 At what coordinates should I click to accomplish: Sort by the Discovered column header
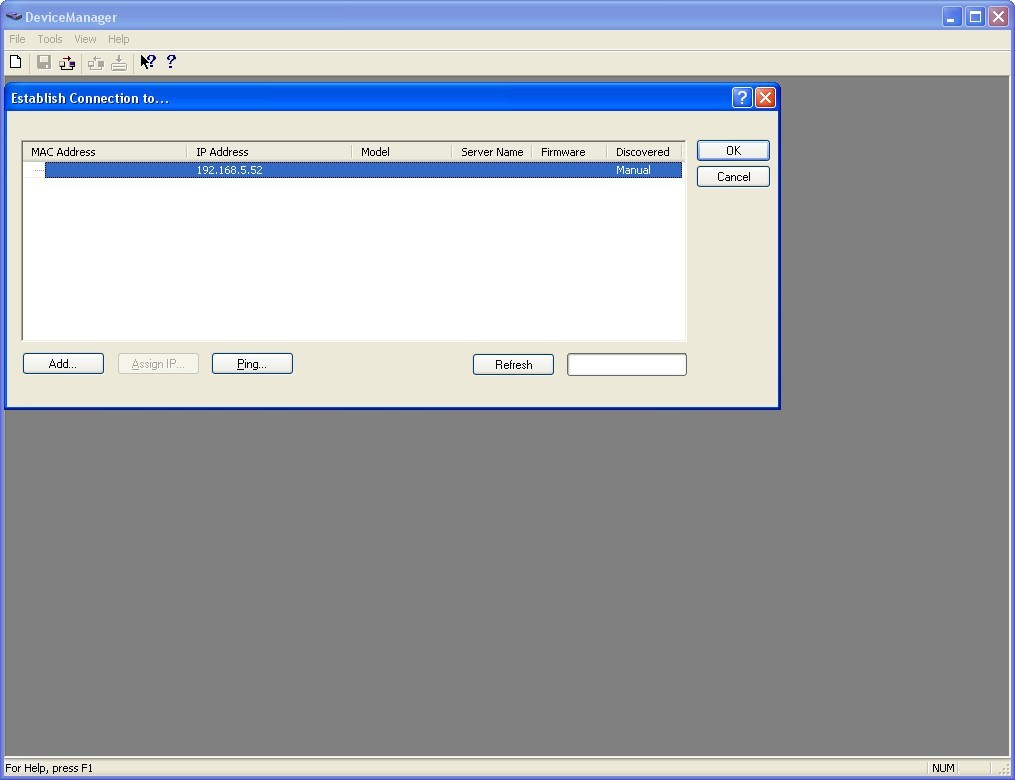(x=644, y=152)
